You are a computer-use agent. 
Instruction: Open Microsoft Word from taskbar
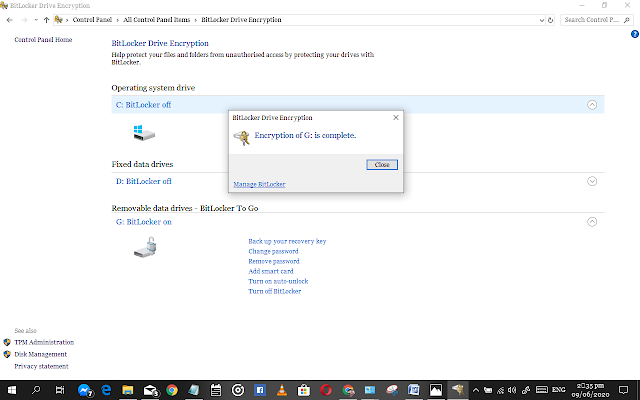point(413,390)
